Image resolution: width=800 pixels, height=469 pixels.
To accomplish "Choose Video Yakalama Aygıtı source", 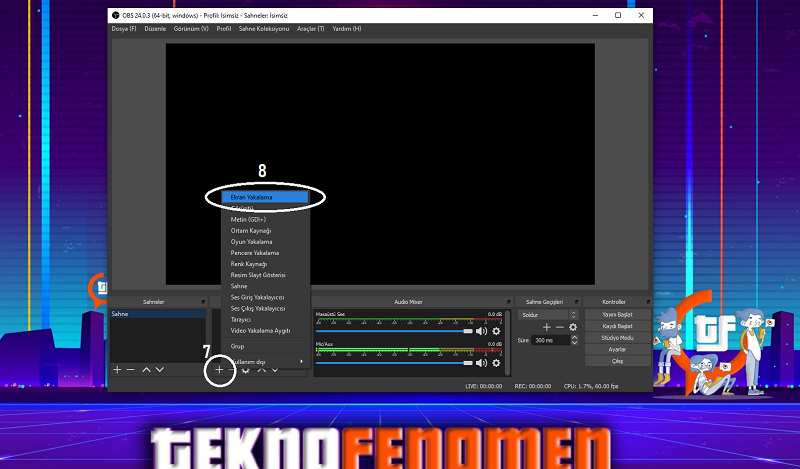I will (265, 331).
